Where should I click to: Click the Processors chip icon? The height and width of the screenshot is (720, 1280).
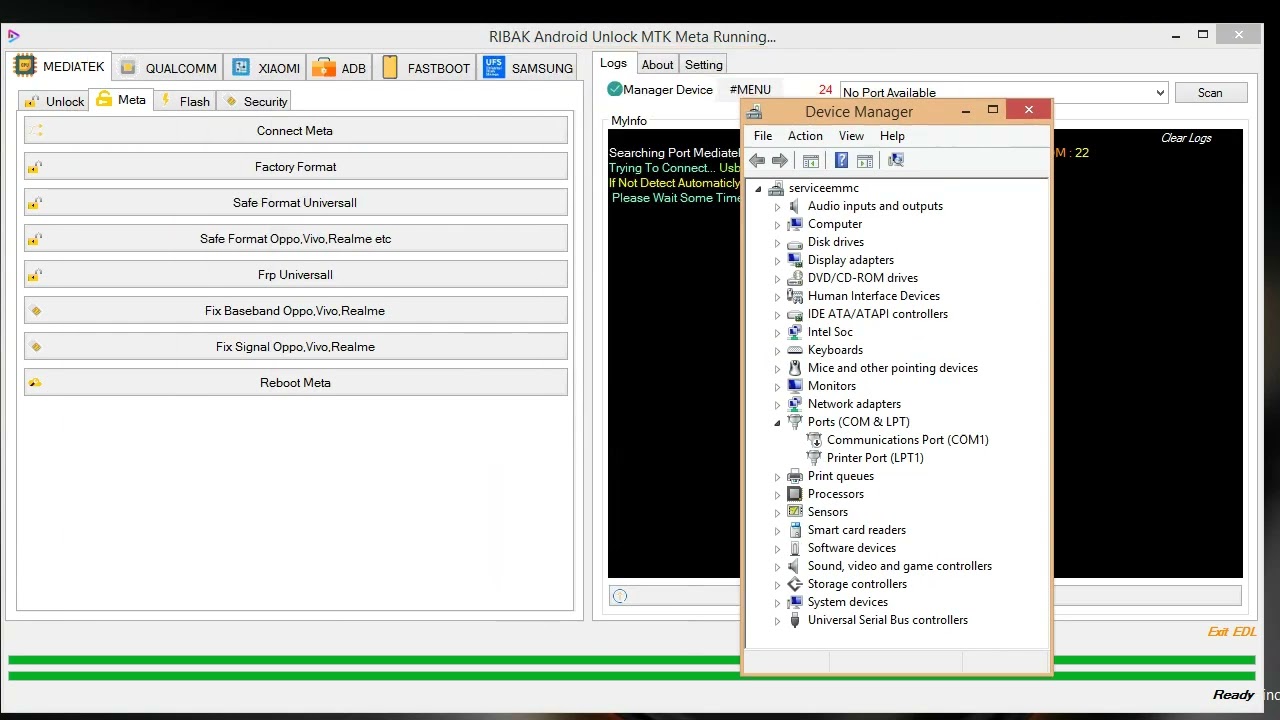[x=795, y=494]
